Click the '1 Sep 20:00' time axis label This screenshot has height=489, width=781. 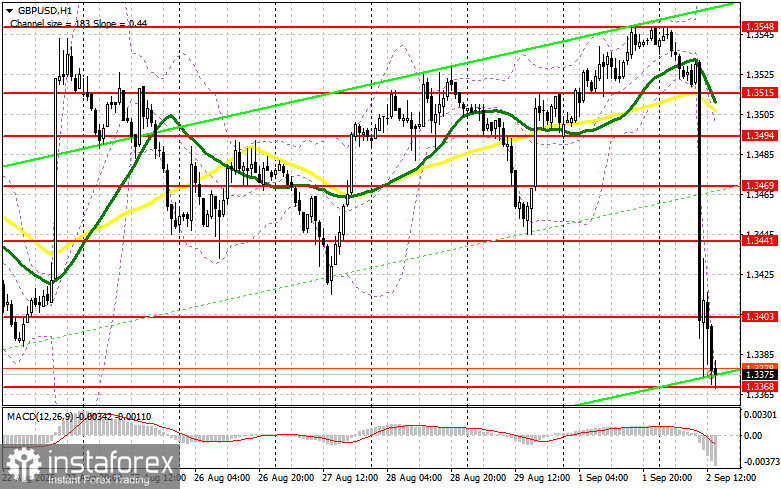[667, 478]
